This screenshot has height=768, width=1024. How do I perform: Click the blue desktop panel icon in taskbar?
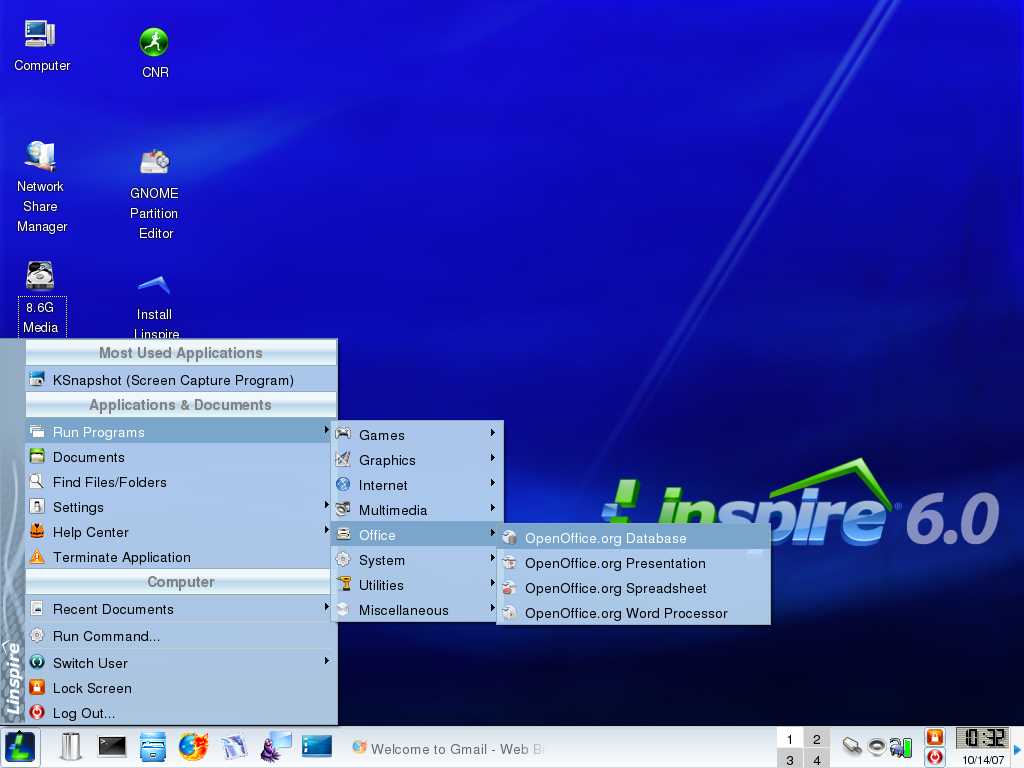(317, 746)
